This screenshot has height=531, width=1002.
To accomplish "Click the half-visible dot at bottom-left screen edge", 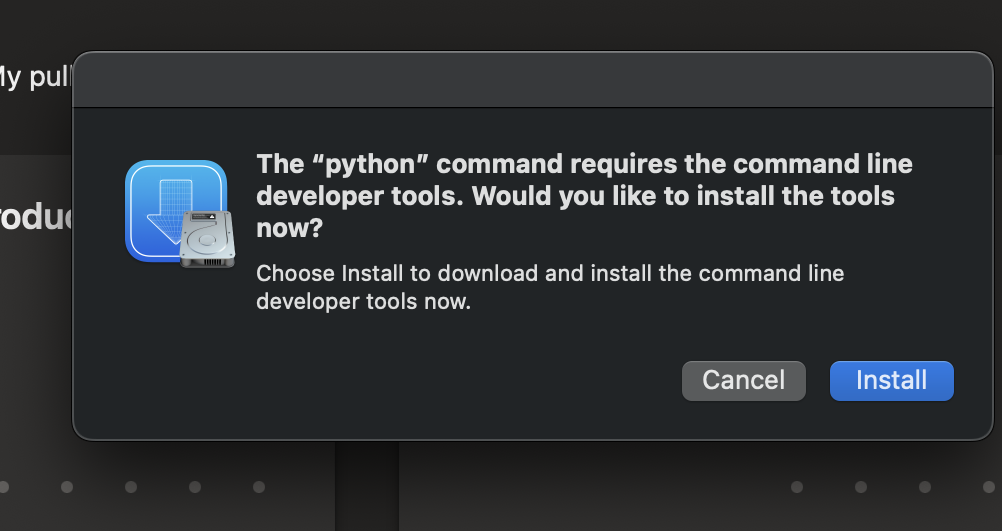I will 3,487.
